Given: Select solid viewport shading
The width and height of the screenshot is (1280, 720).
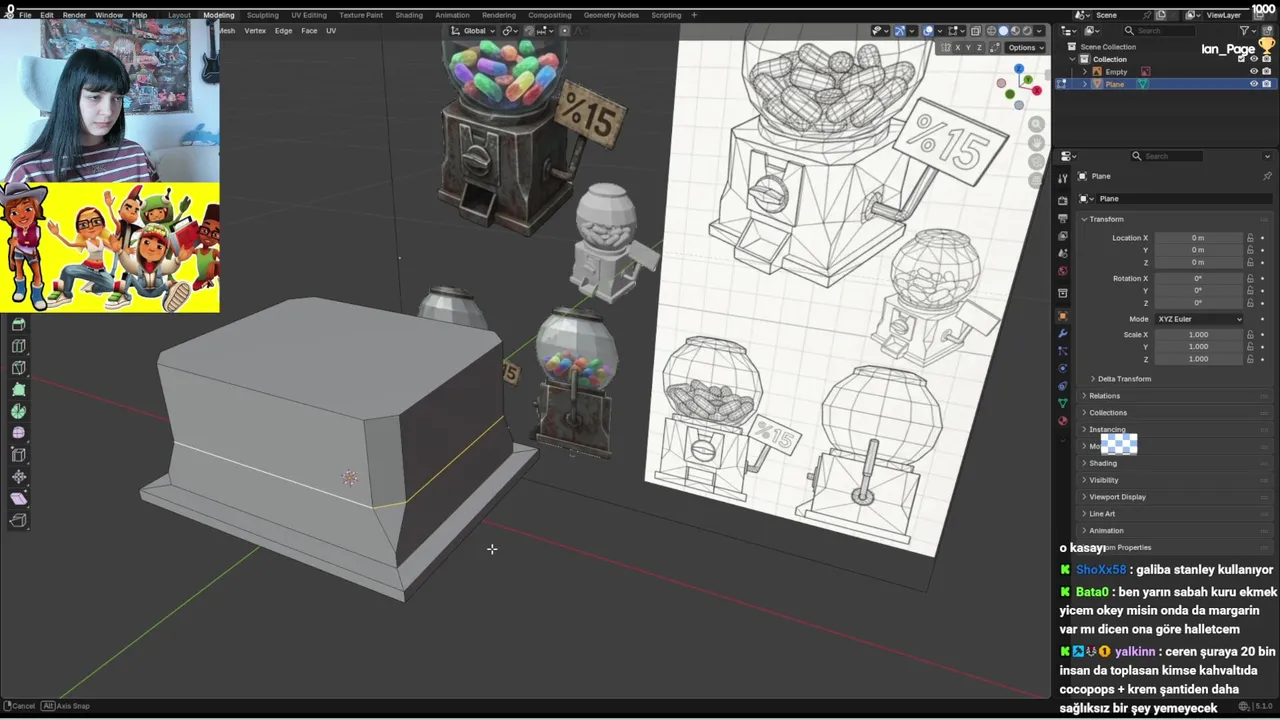Looking at the screenshot, I should click(x=1003, y=31).
